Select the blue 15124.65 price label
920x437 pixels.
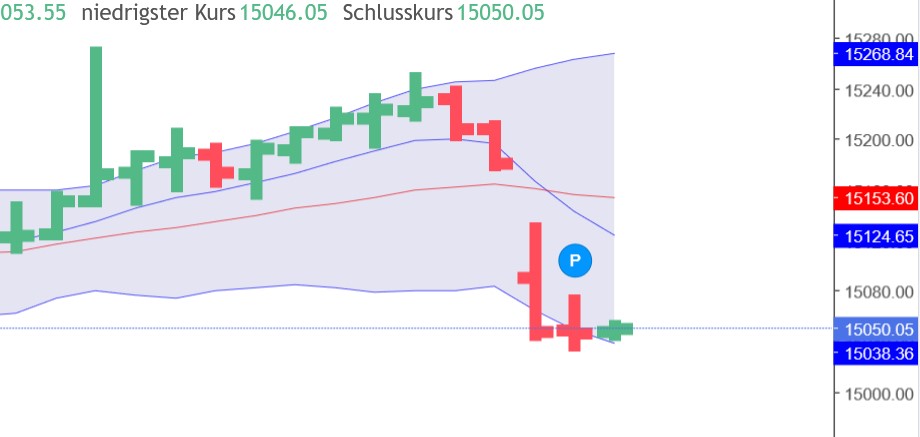pos(879,237)
